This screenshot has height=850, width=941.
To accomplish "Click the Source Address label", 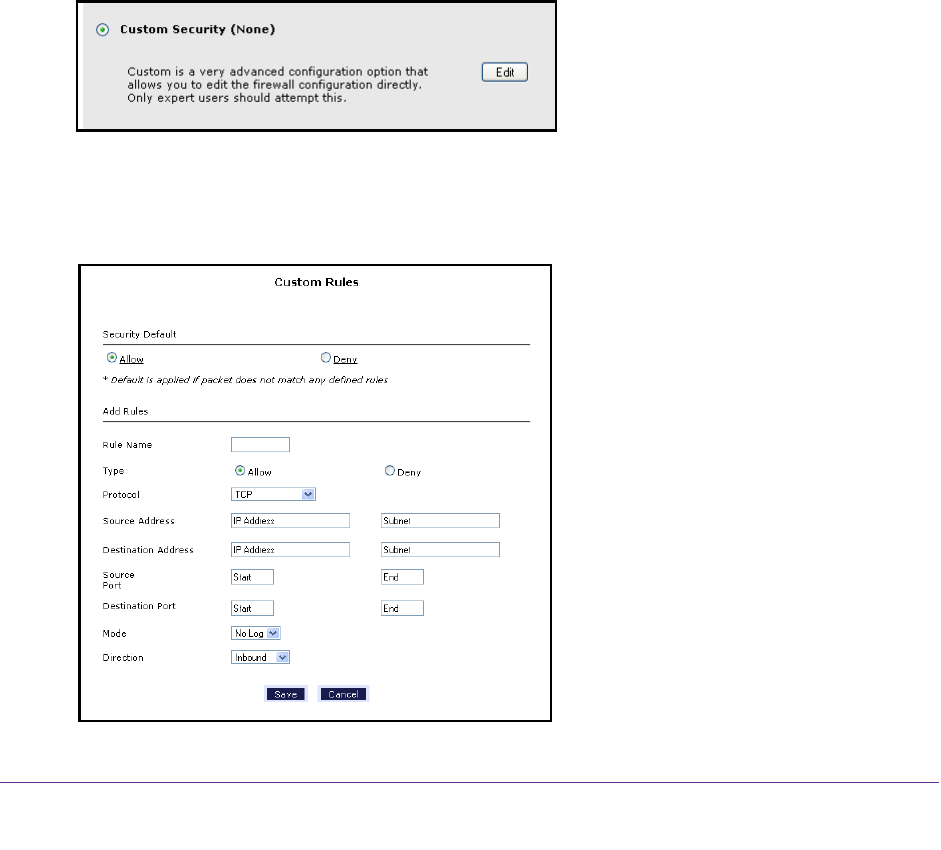I will [x=139, y=521].
